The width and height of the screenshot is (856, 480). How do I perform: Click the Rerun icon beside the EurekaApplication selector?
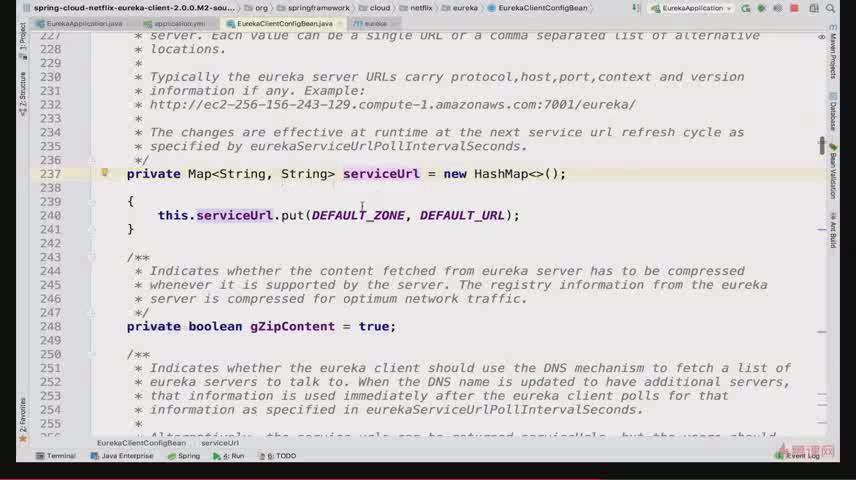pyautogui.click(x=746, y=8)
